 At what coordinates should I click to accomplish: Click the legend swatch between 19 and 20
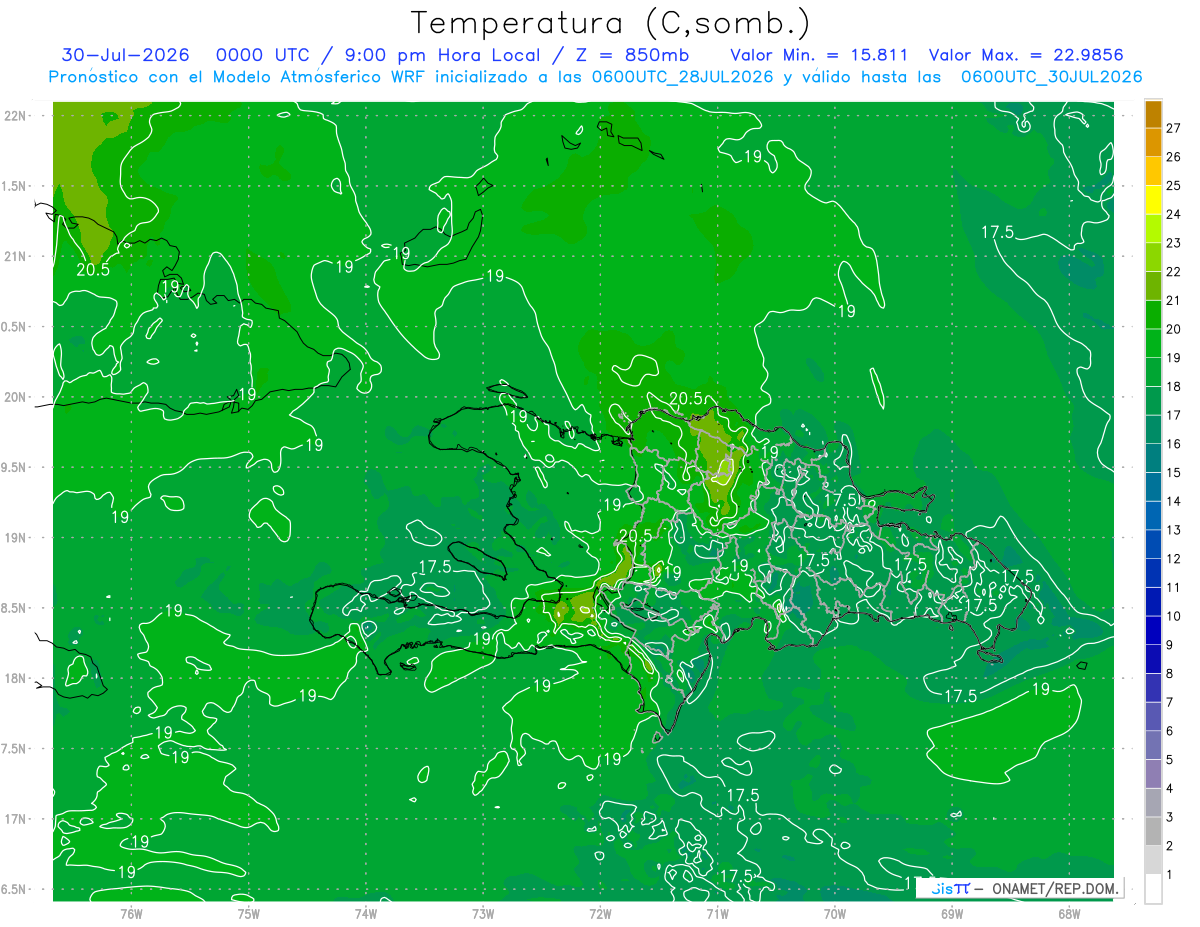click(x=1153, y=343)
